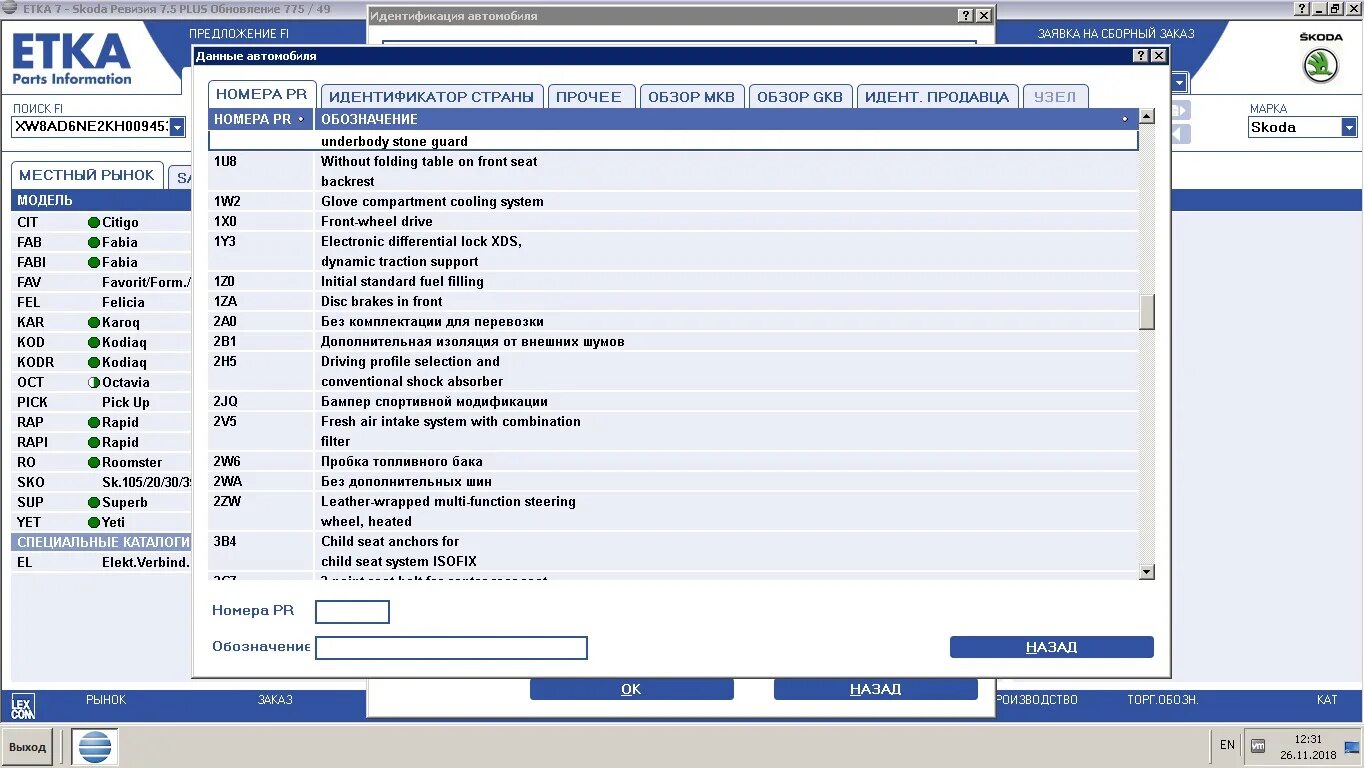This screenshot has width=1364, height=768.
Task: Select the Elekt.Verbind. special catalog row
Action: tap(101, 562)
